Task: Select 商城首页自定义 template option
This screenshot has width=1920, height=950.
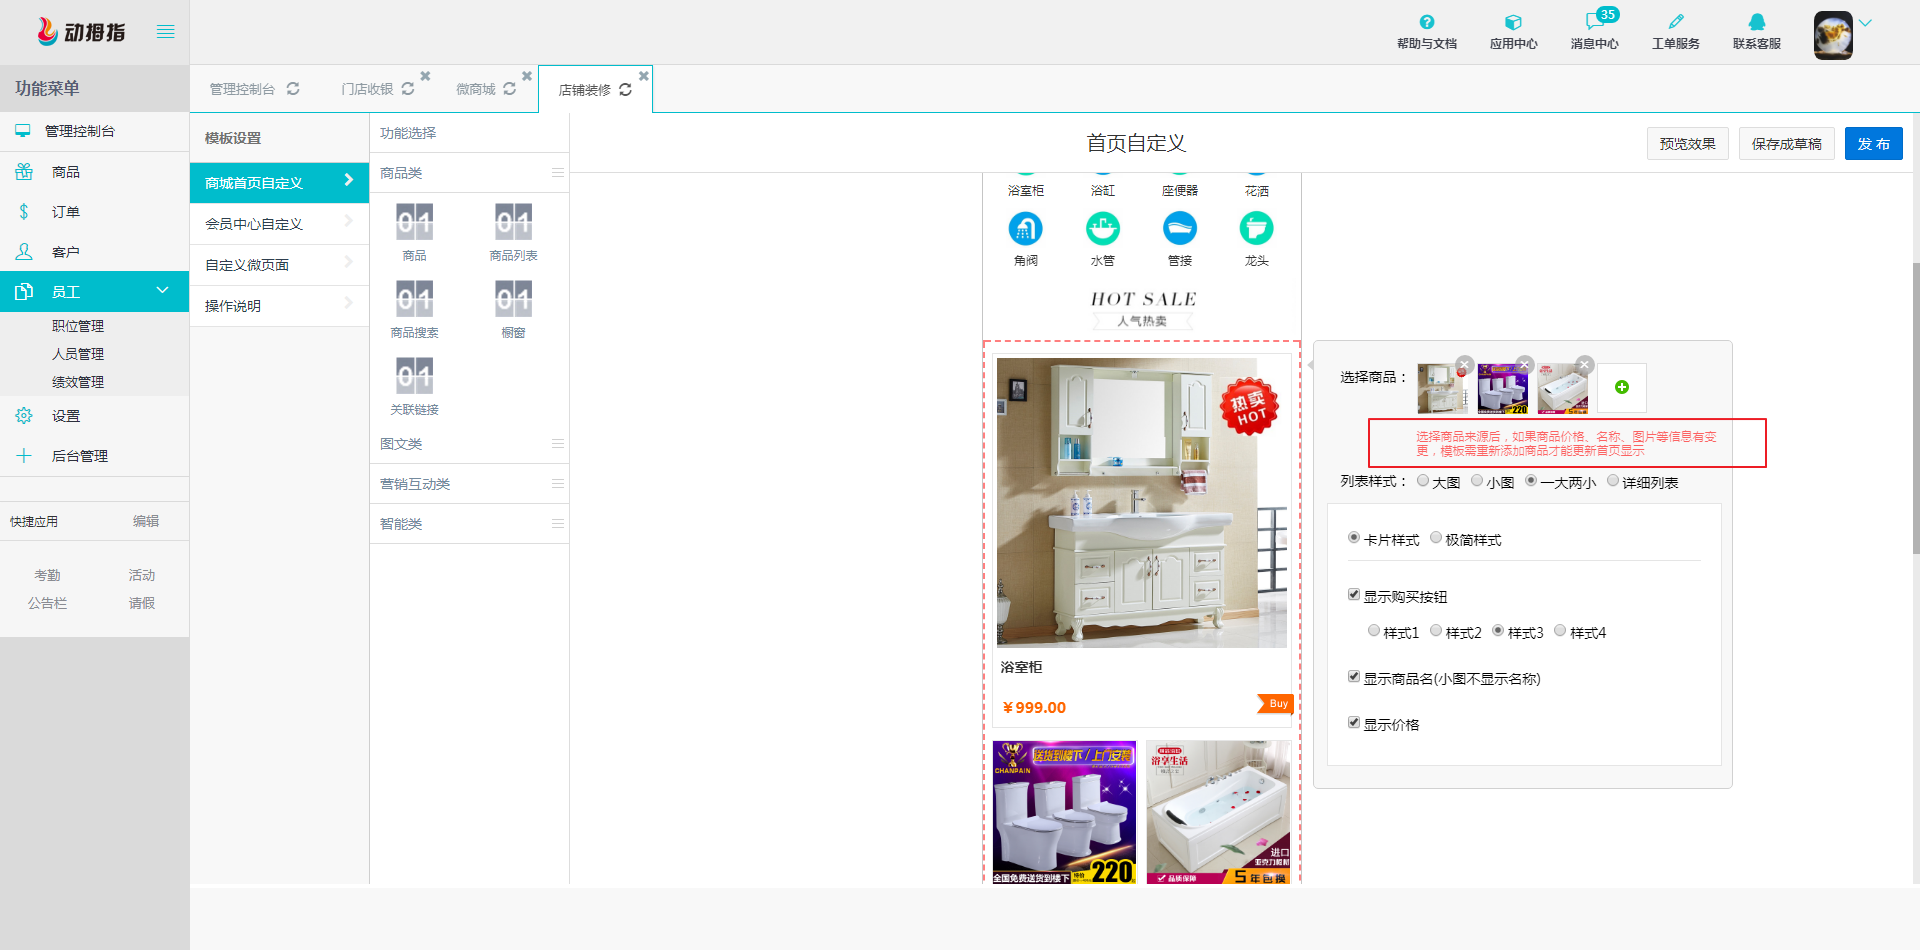Action: click(x=279, y=183)
